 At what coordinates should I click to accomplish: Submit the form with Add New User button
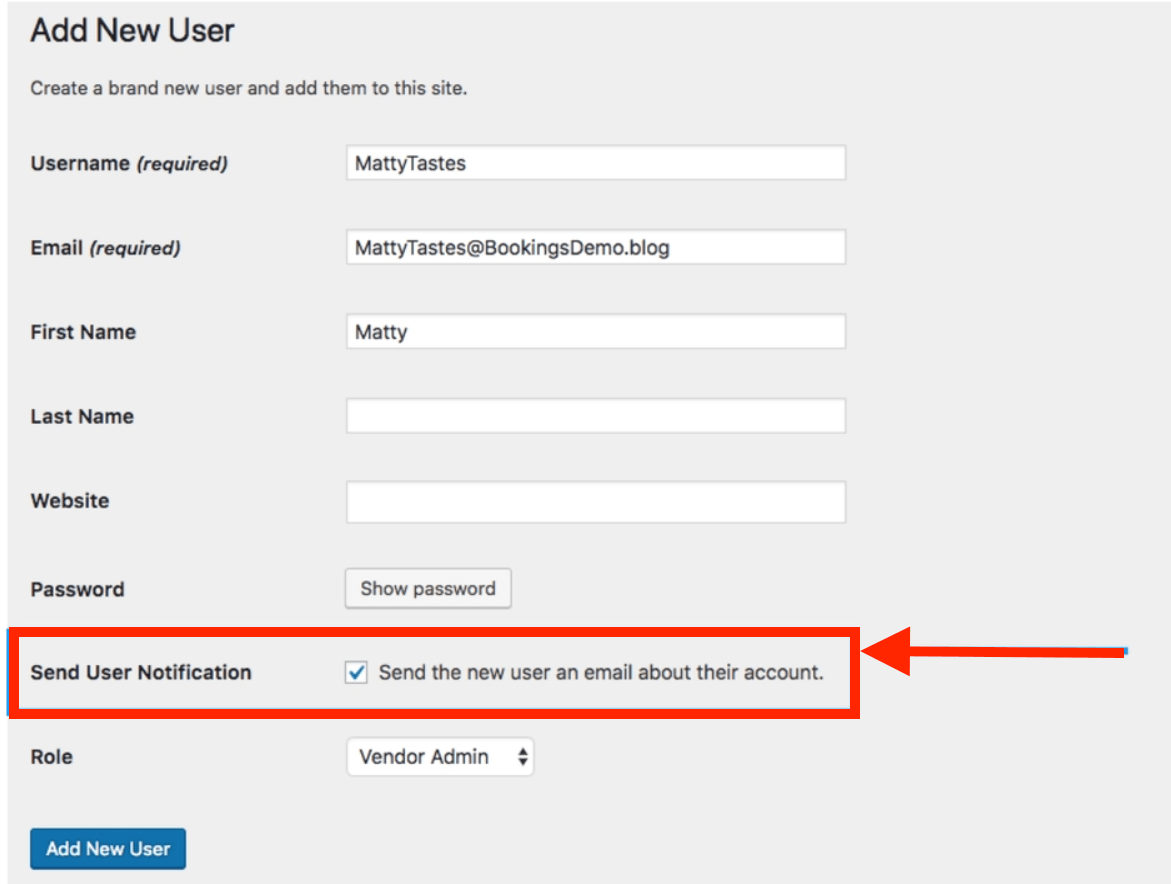pos(108,849)
